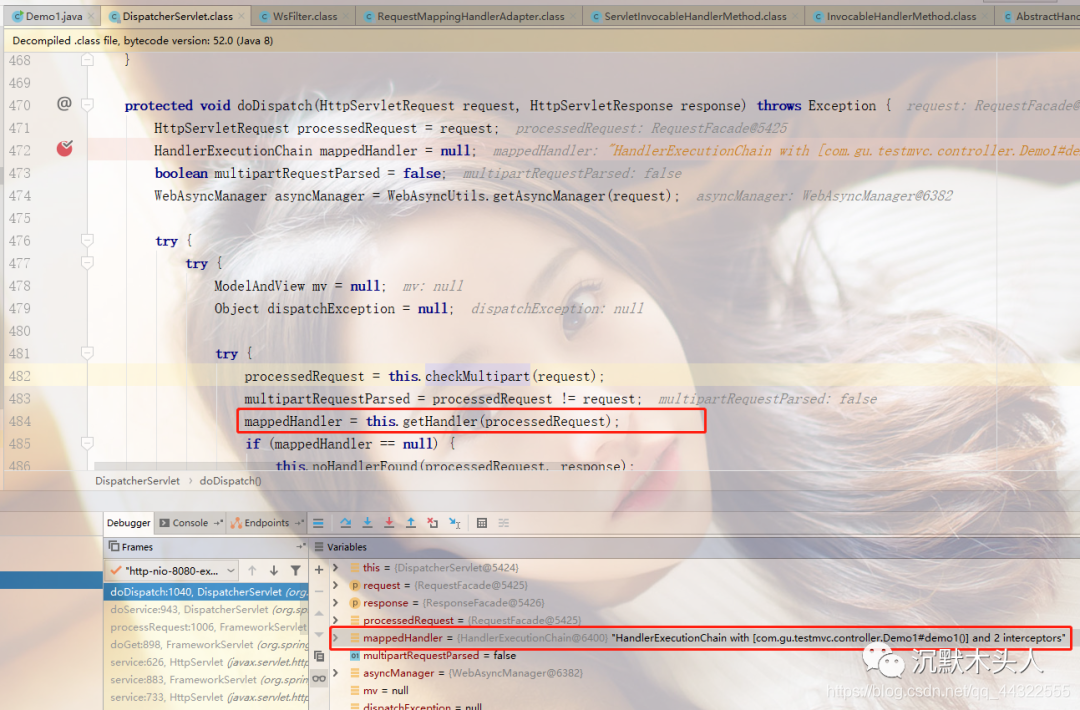Expand the 'processedRequest' variable node
This screenshot has width=1080, height=710.
(x=335, y=620)
